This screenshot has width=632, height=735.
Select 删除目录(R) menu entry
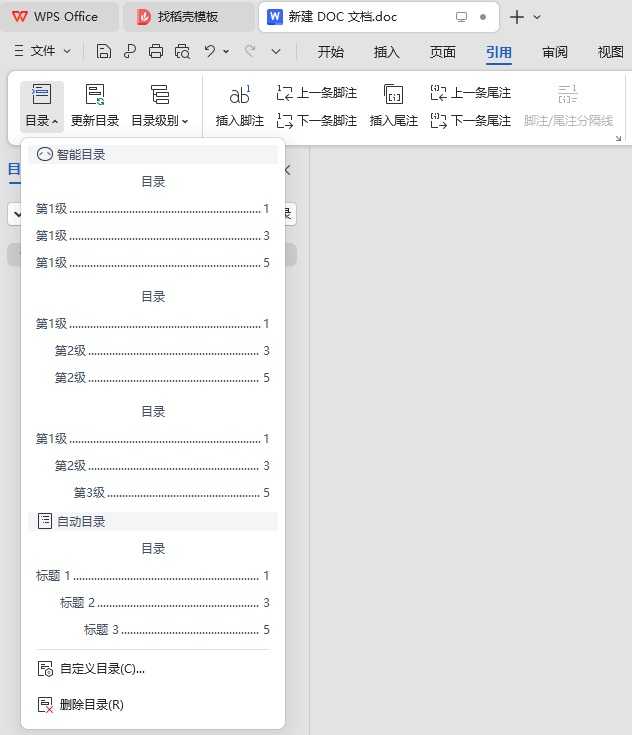pos(91,705)
